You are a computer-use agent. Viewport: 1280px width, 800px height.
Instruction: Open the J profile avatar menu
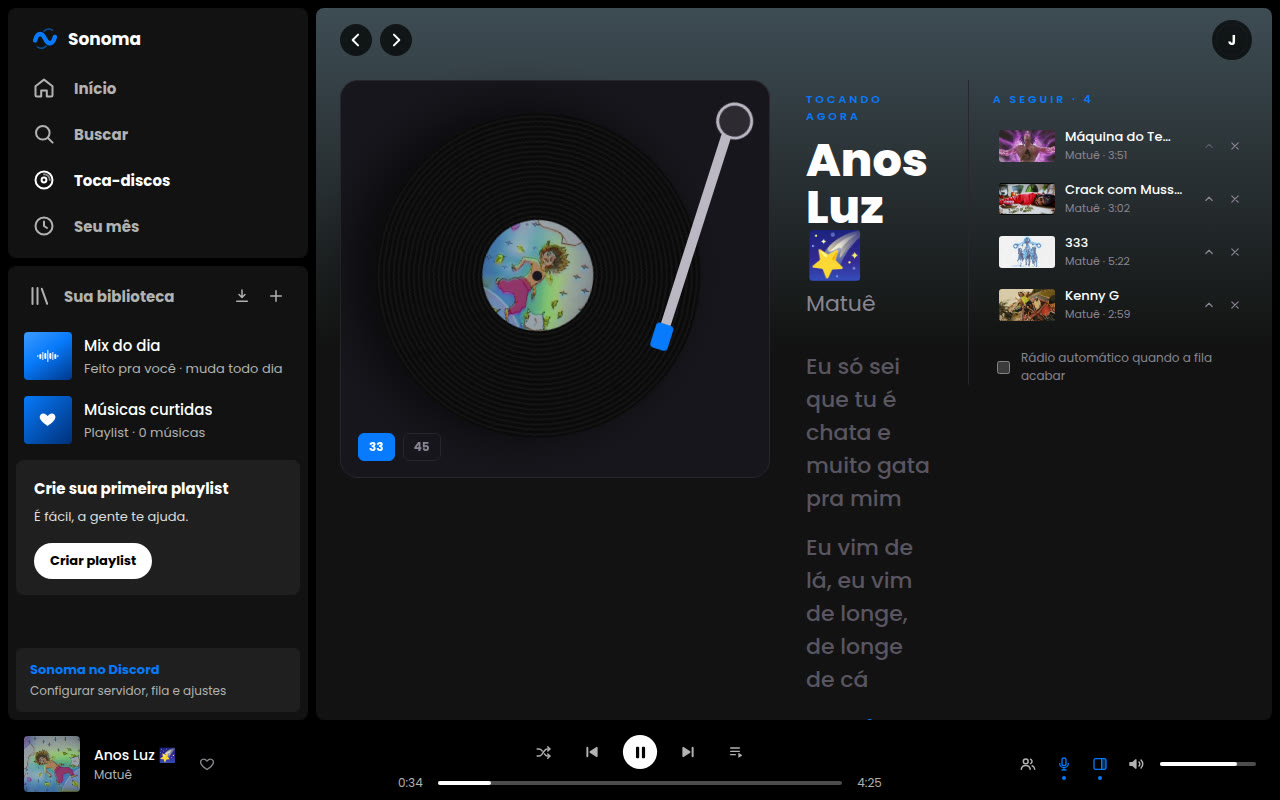click(x=1232, y=40)
